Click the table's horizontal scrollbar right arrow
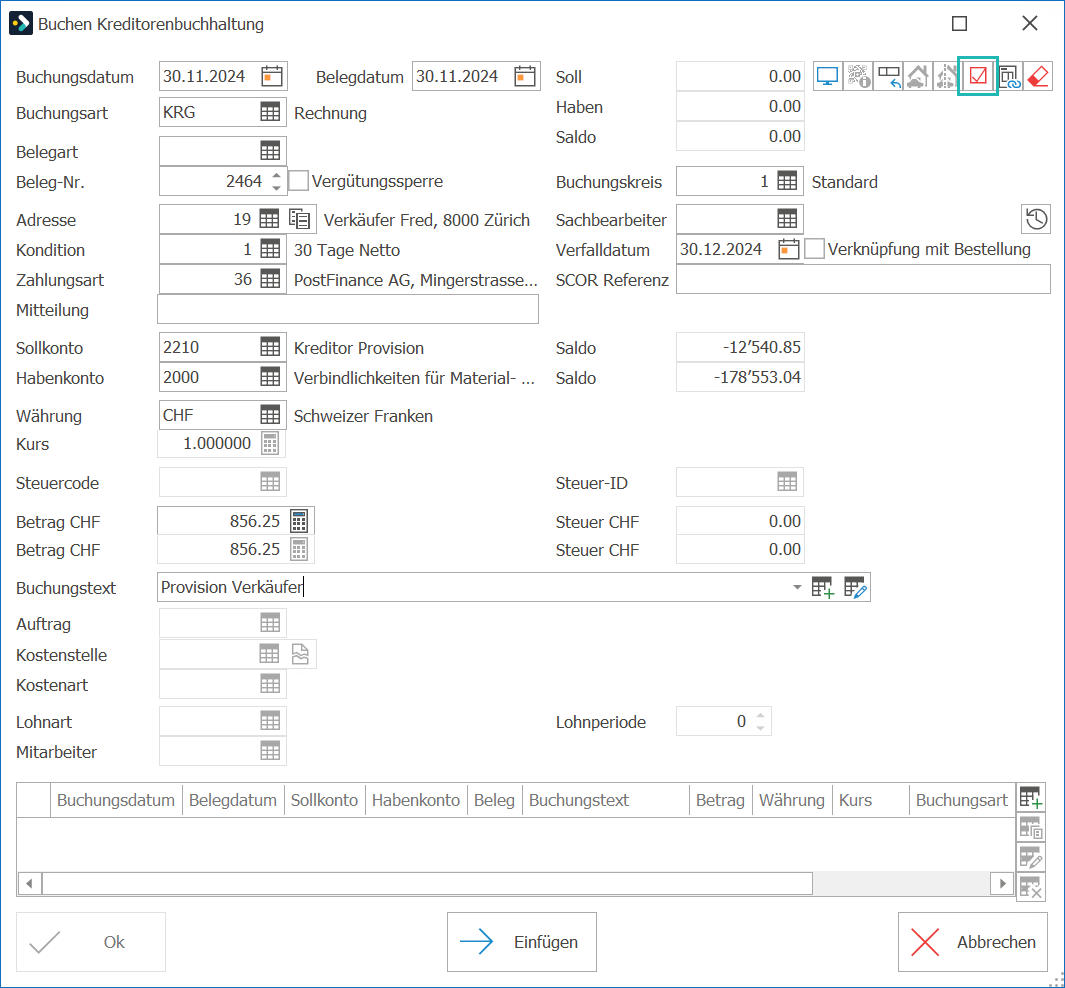The image size is (1065, 988). coord(1003,883)
